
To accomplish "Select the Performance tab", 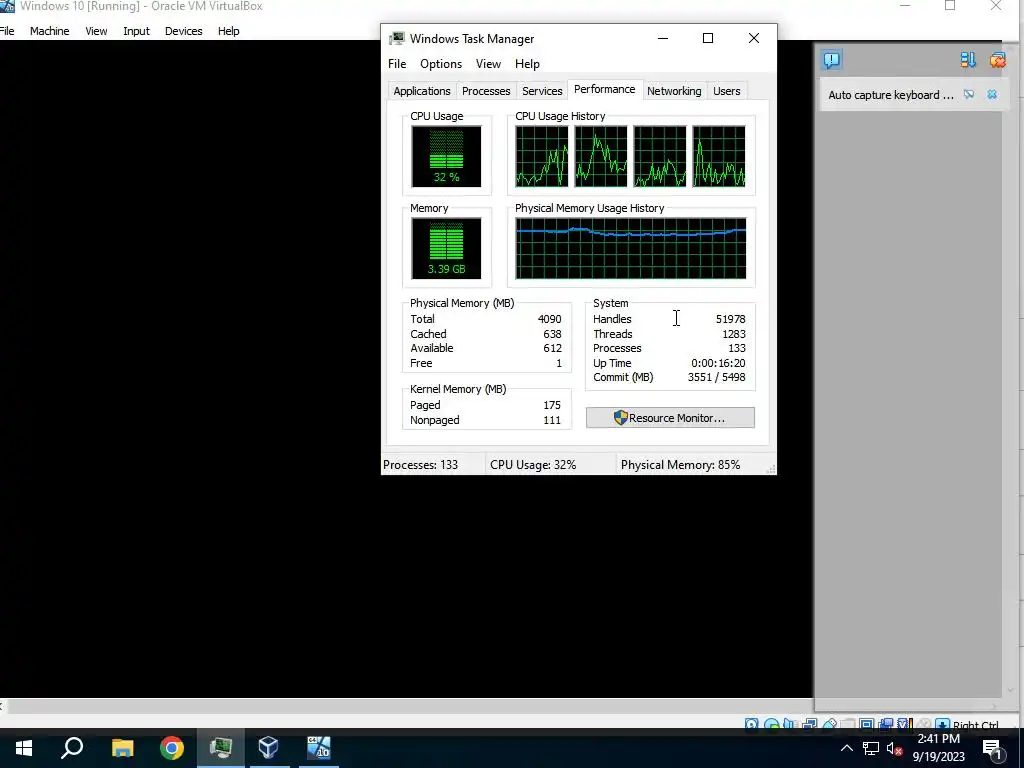I will (605, 89).
